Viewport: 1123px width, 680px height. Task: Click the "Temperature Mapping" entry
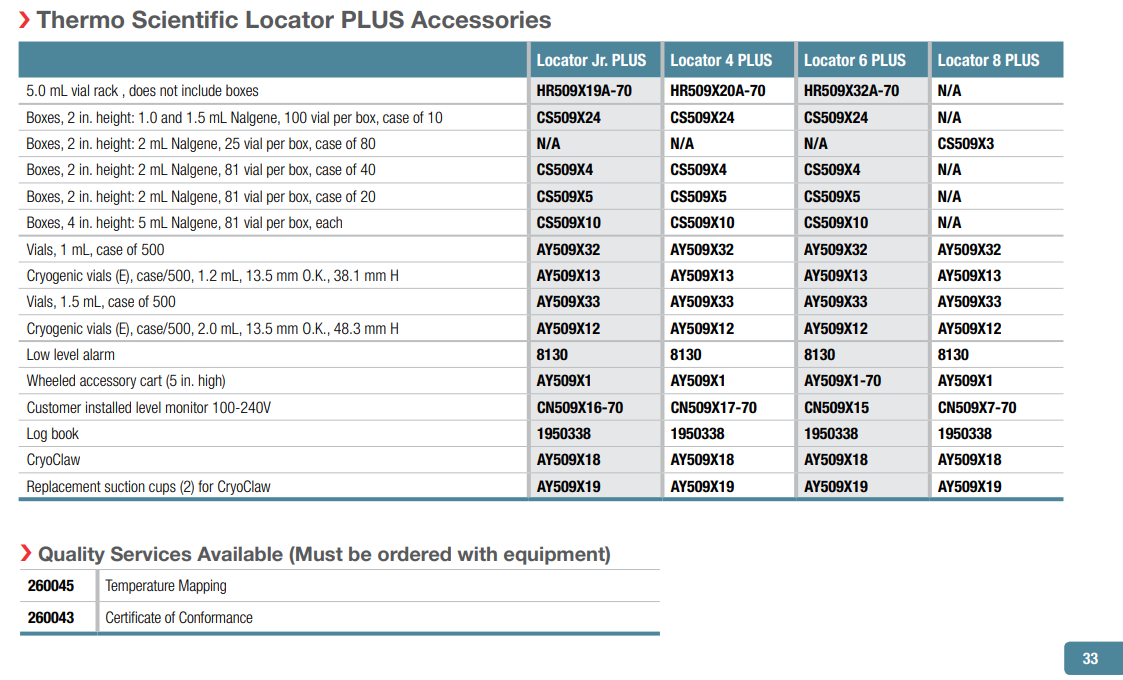[x=165, y=586]
